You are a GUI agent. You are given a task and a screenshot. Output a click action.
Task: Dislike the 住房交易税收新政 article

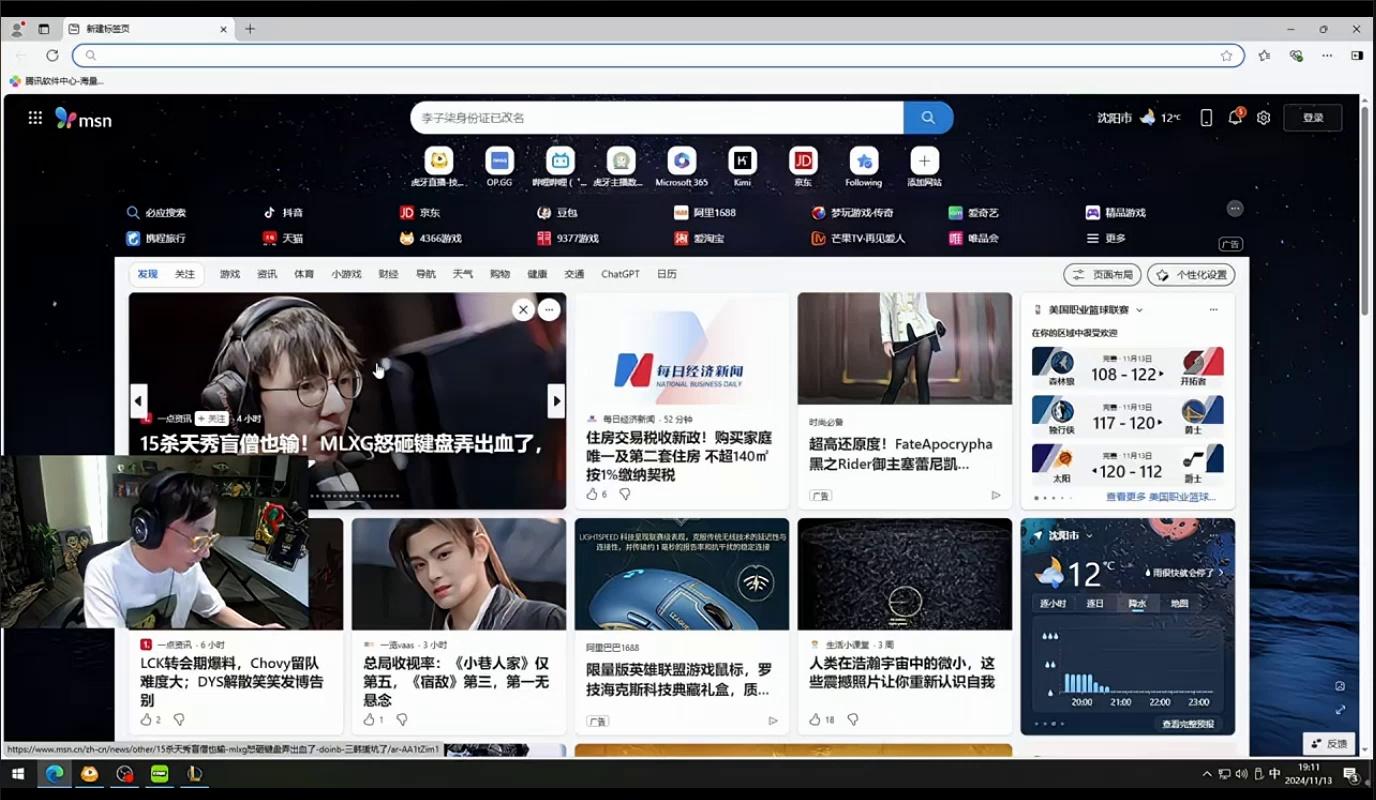625,494
